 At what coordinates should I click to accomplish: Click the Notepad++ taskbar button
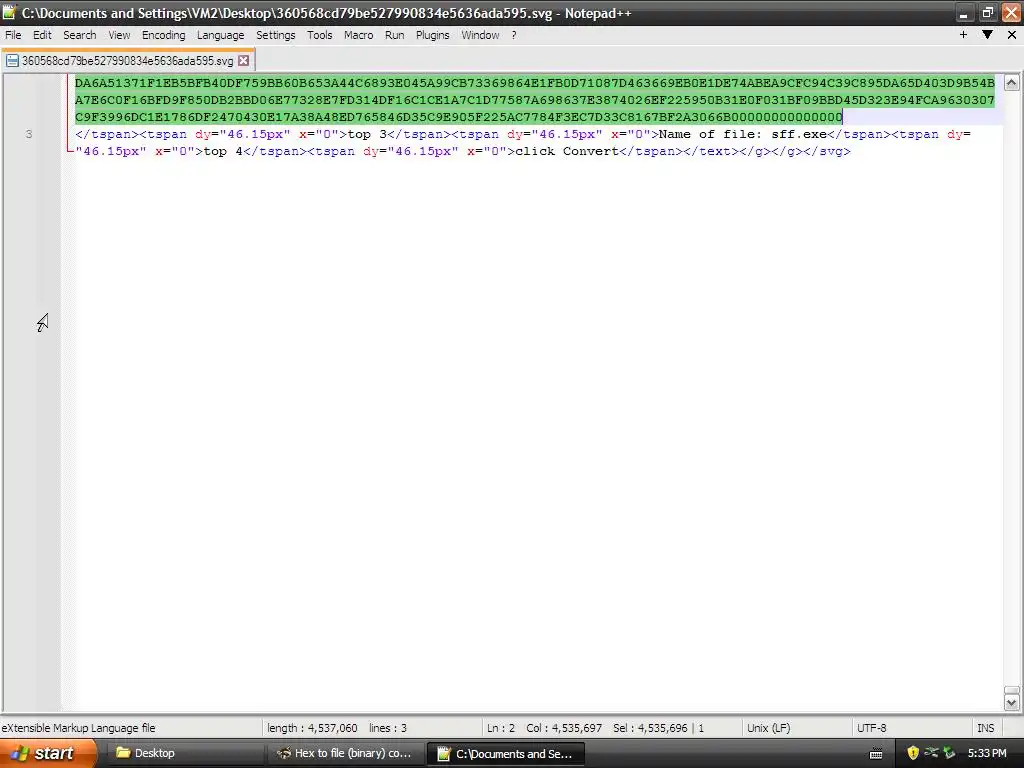tap(507, 754)
